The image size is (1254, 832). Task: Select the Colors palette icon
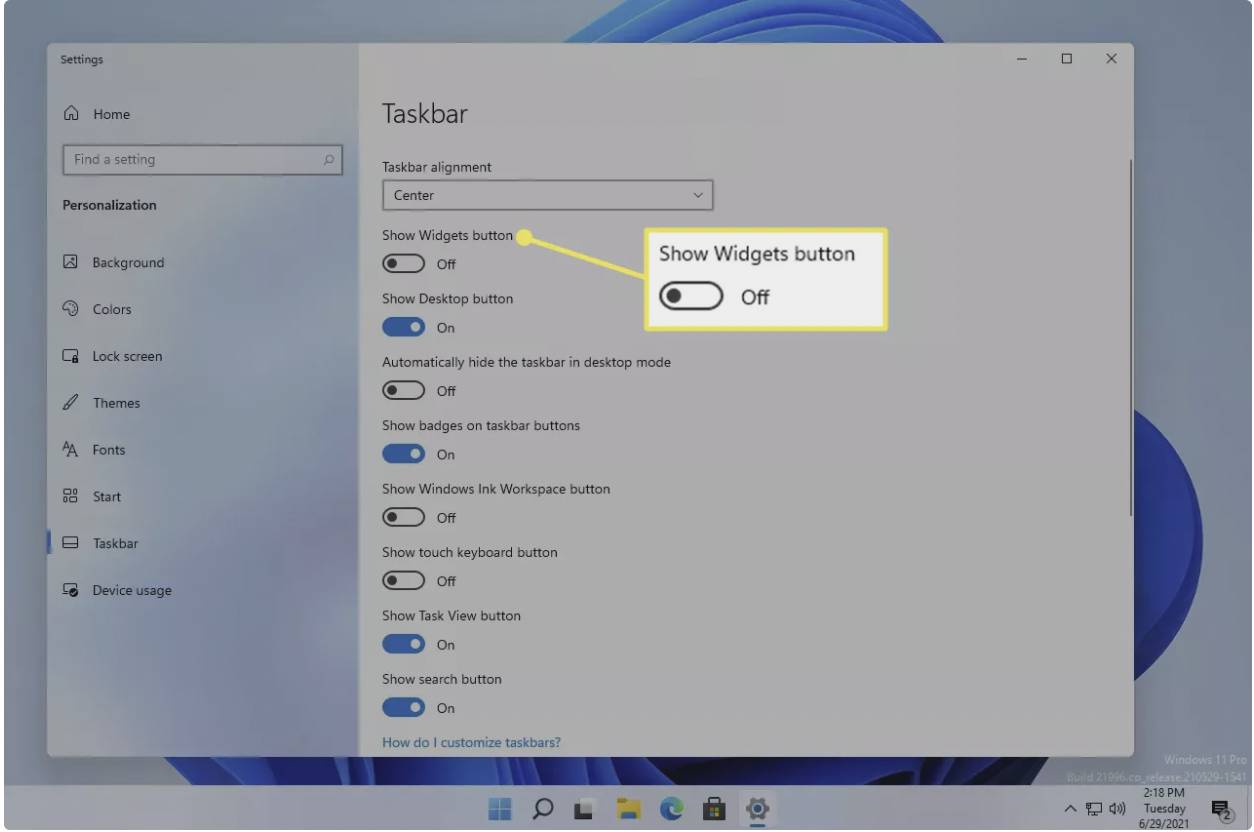point(70,309)
